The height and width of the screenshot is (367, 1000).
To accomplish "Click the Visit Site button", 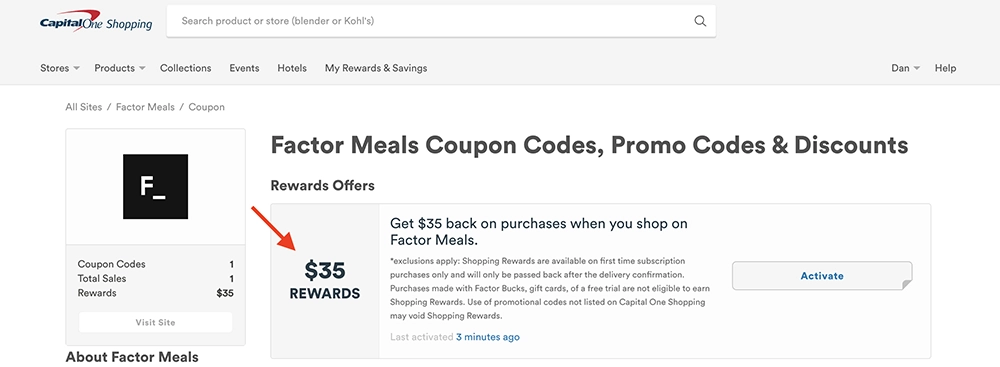I will [x=156, y=322].
